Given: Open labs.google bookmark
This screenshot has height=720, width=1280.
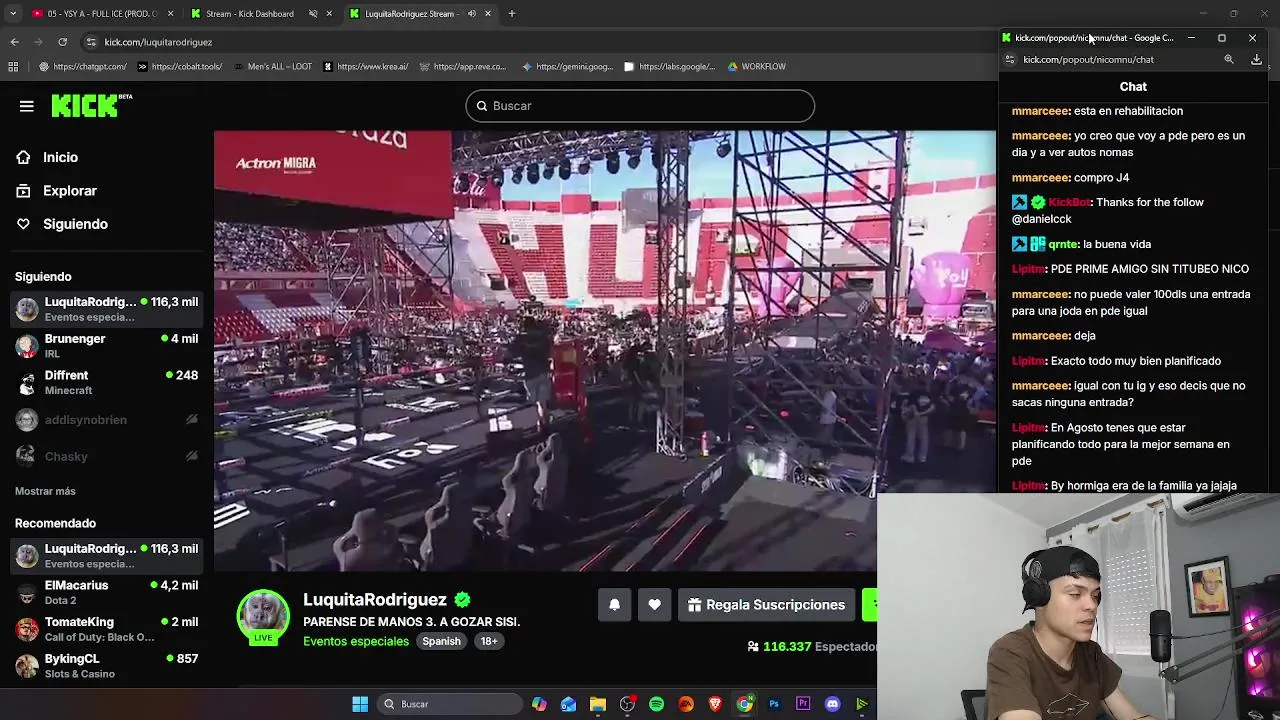Looking at the screenshot, I should pyautogui.click(x=670, y=67).
